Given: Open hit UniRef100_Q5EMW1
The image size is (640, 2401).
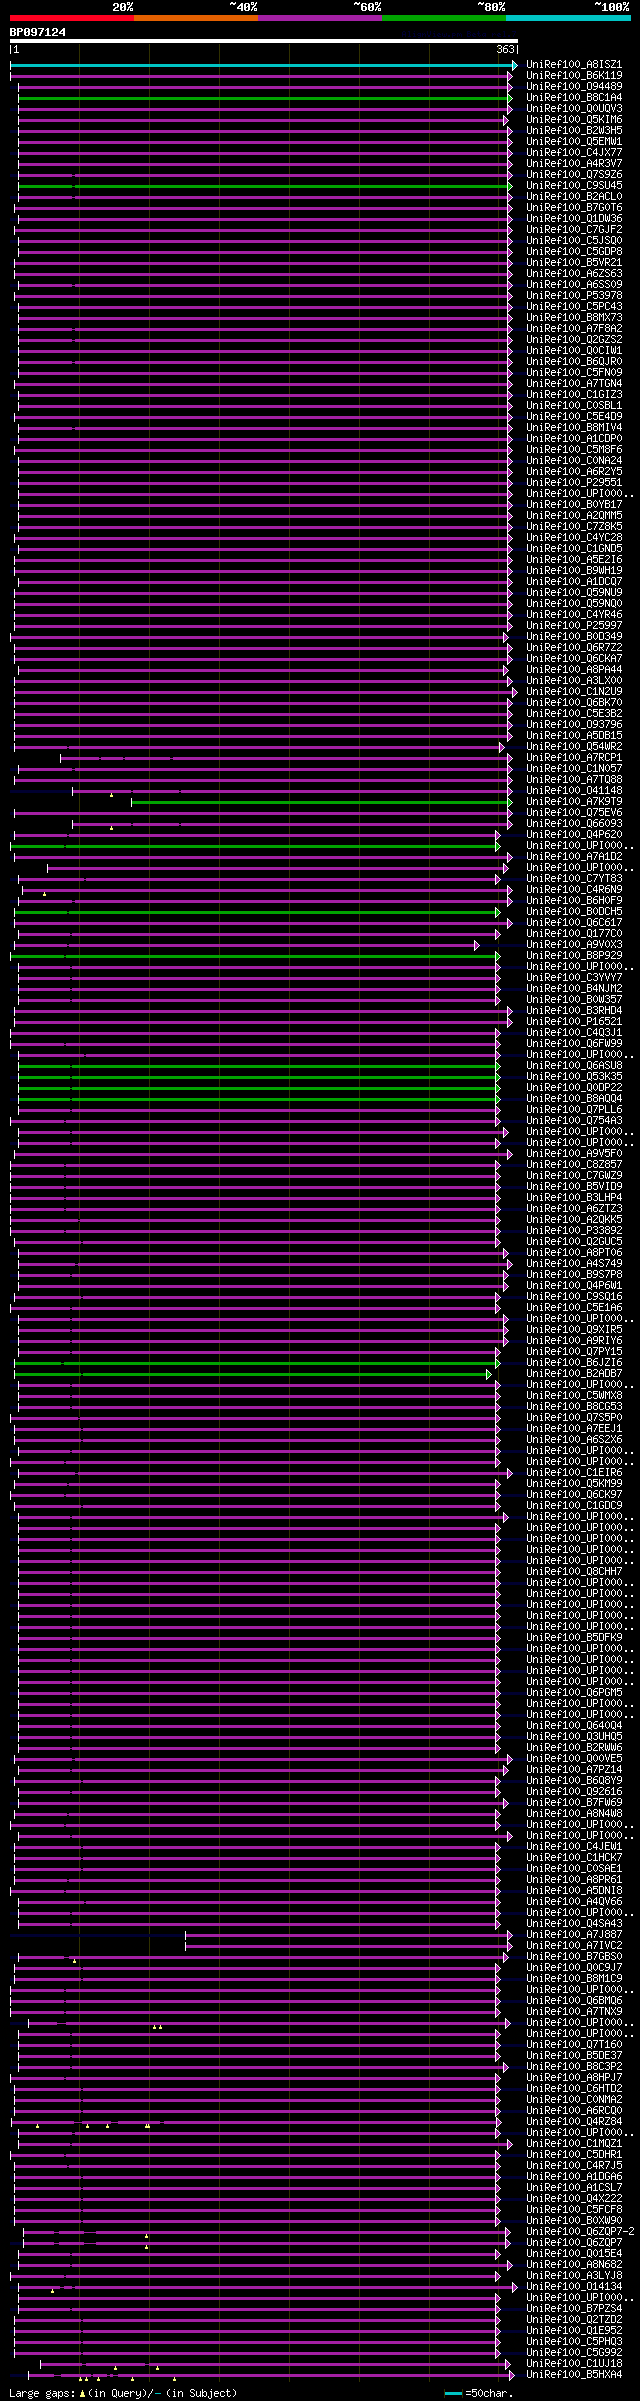Looking at the screenshot, I should tap(574, 142).
